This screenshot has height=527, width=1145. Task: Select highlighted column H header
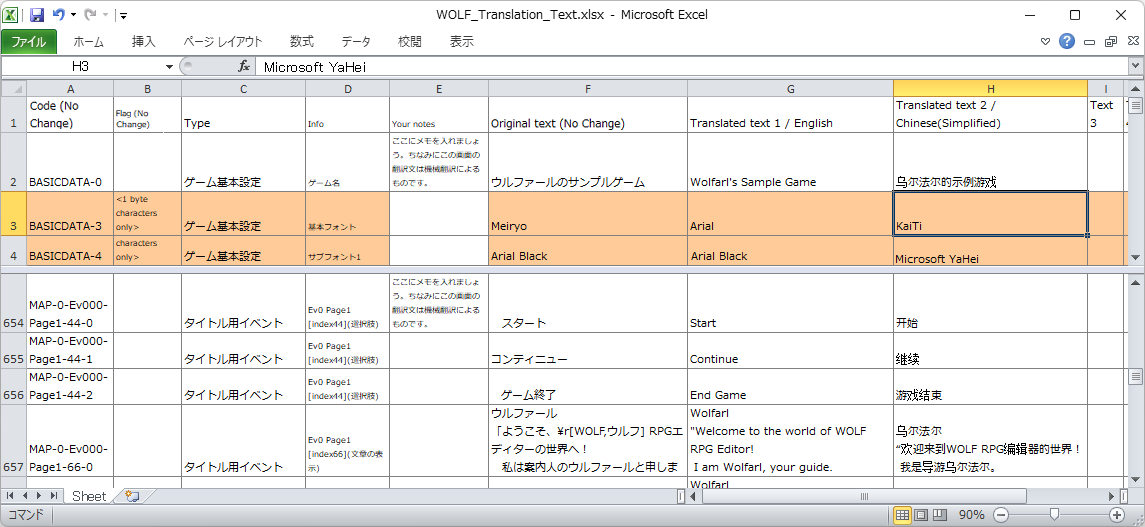click(990, 88)
